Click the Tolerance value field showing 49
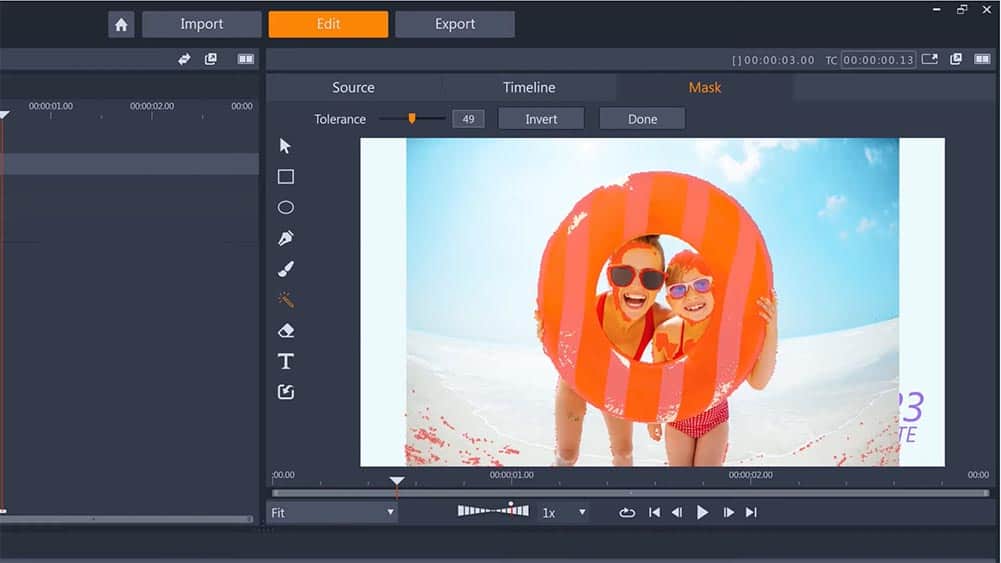This screenshot has width=1001, height=563. coord(468,119)
